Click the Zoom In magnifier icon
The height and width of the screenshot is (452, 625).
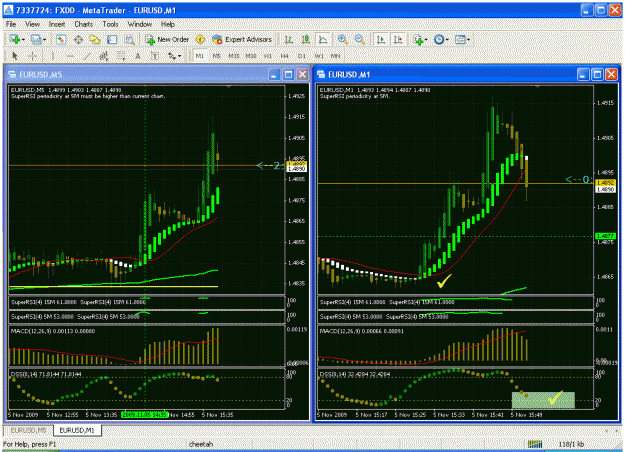click(342, 39)
